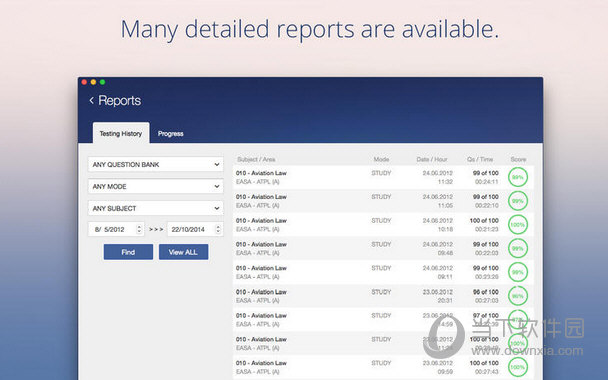The width and height of the screenshot is (608, 380).
Task: Open the 99% score circle for the 11:32 test
Action: [x=518, y=177]
